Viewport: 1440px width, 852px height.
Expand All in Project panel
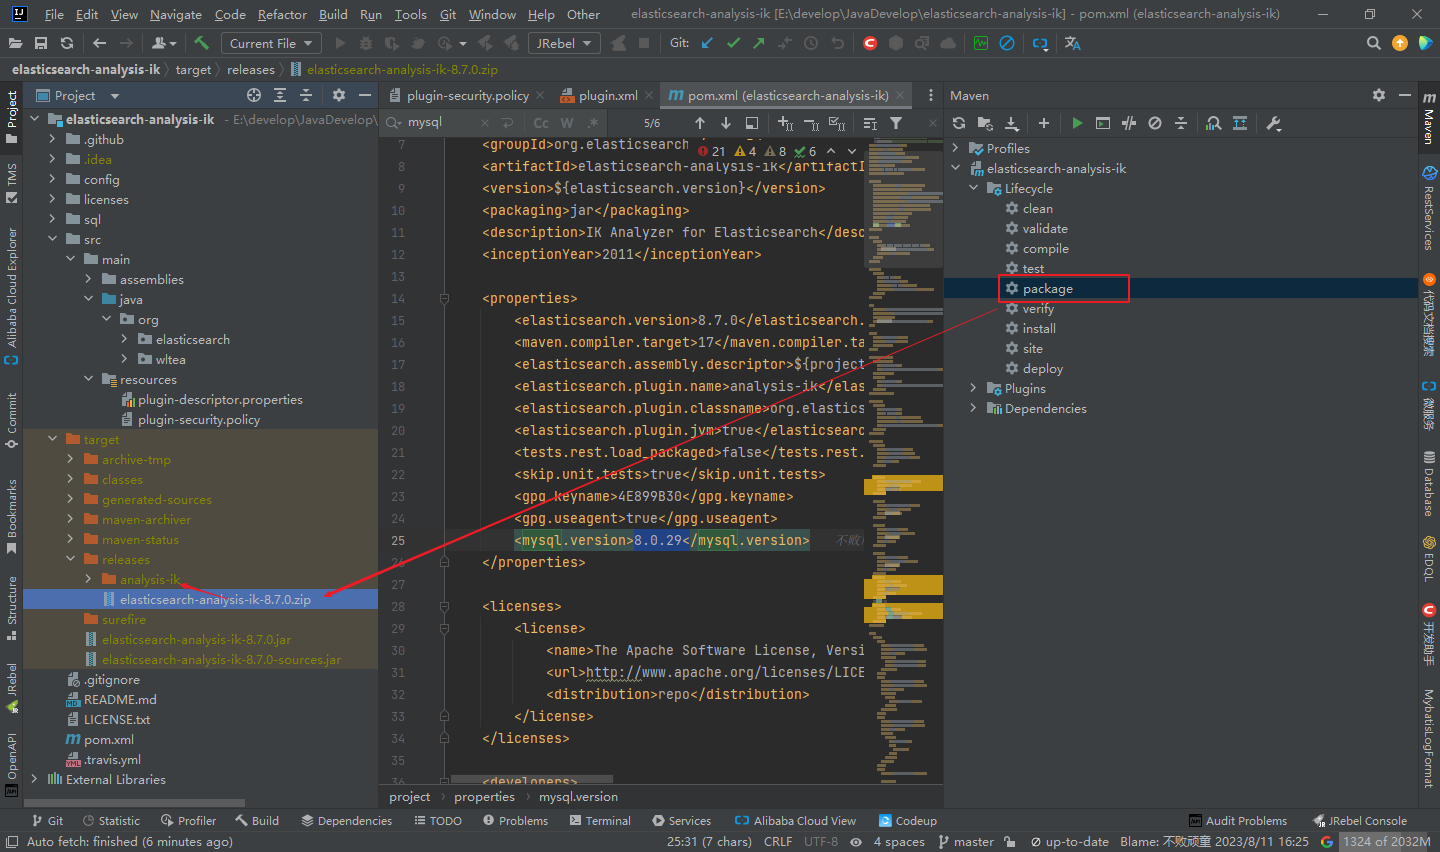pyautogui.click(x=280, y=95)
